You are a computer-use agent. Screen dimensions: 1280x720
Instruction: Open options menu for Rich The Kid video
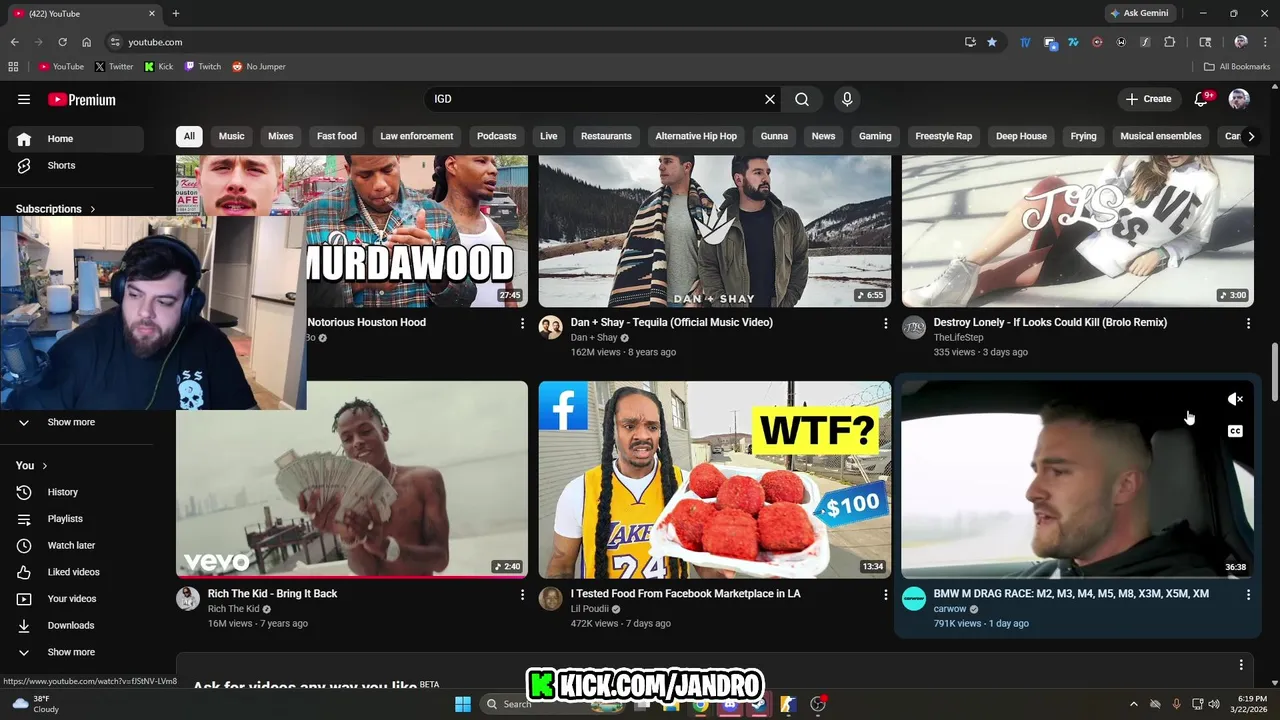(522, 594)
